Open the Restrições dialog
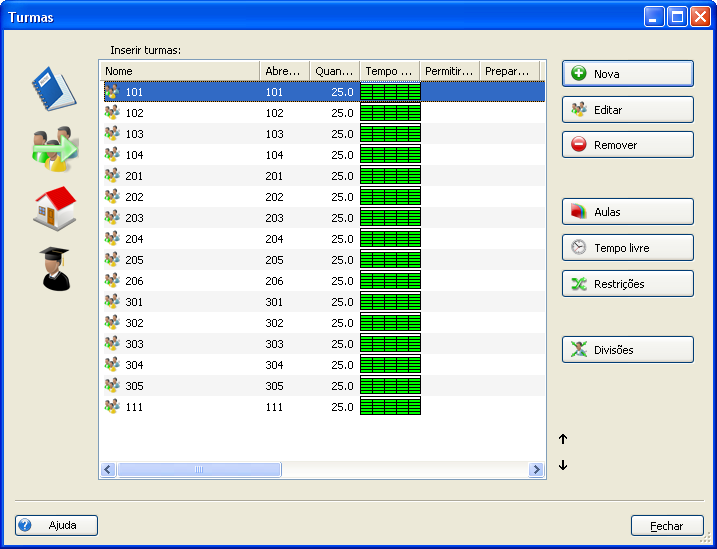This screenshot has width=717, height=549. tap(627, 284)
